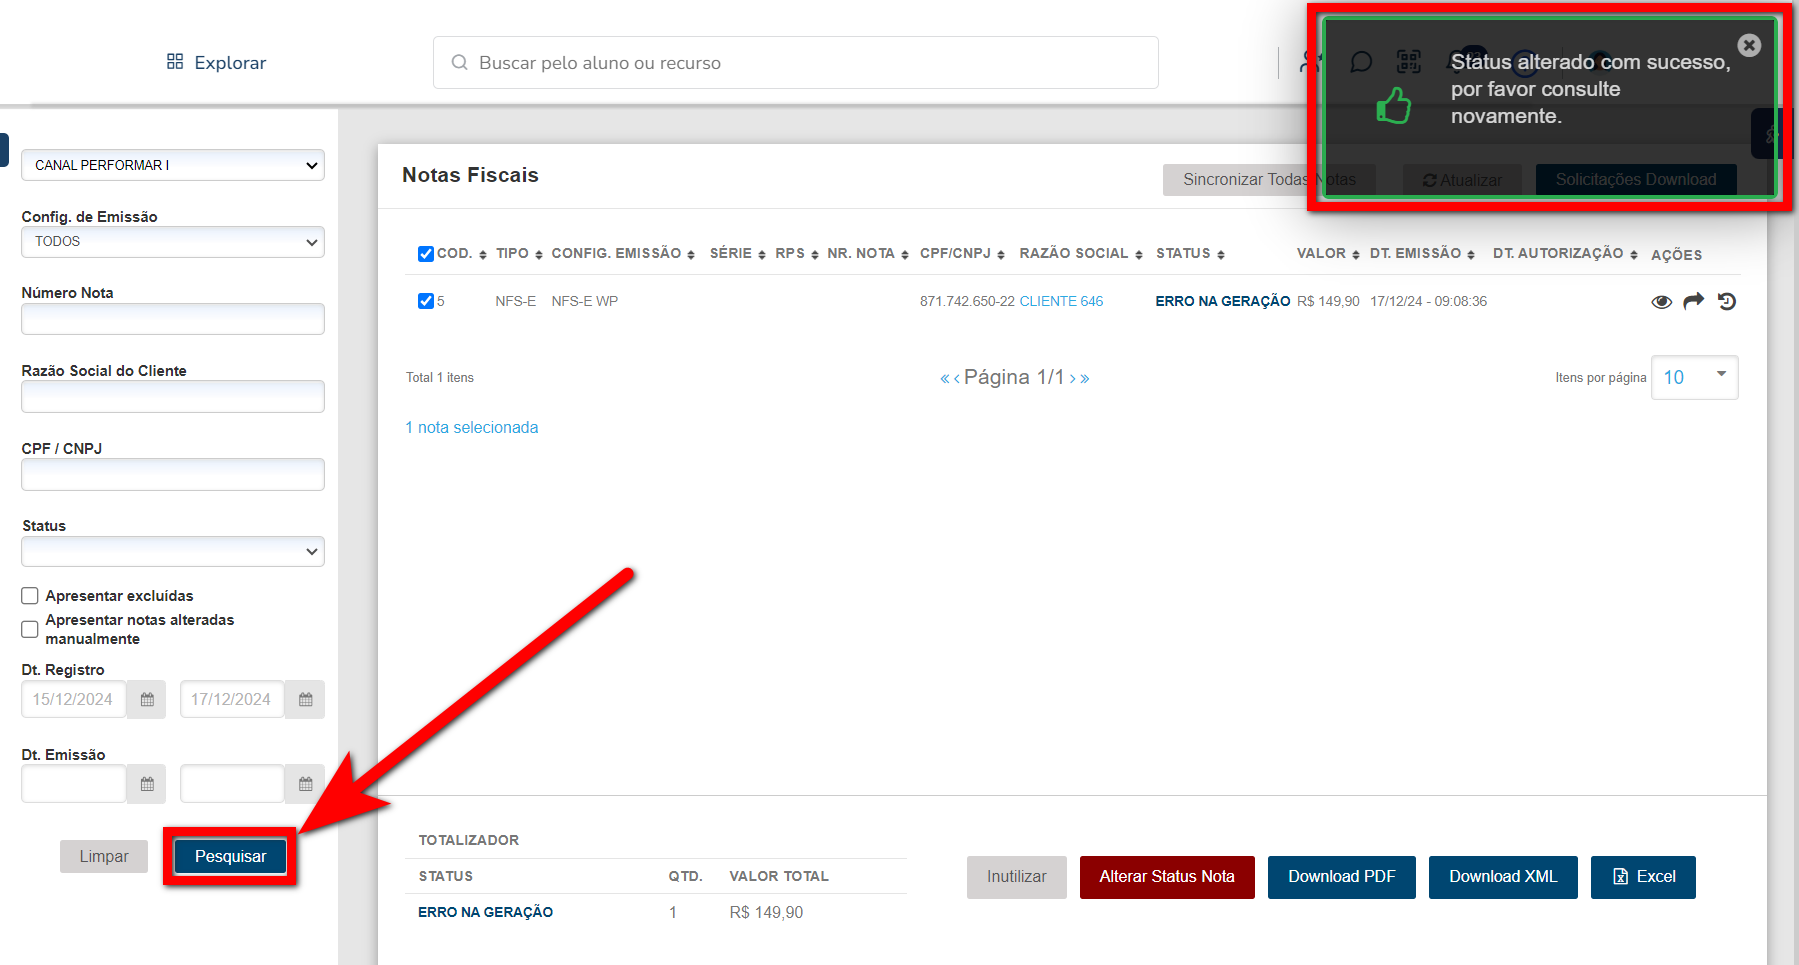This screenshot has height=965, width=1799.
Task: Click the forward arrow icon in Ações
Action: coord(1693,301)
